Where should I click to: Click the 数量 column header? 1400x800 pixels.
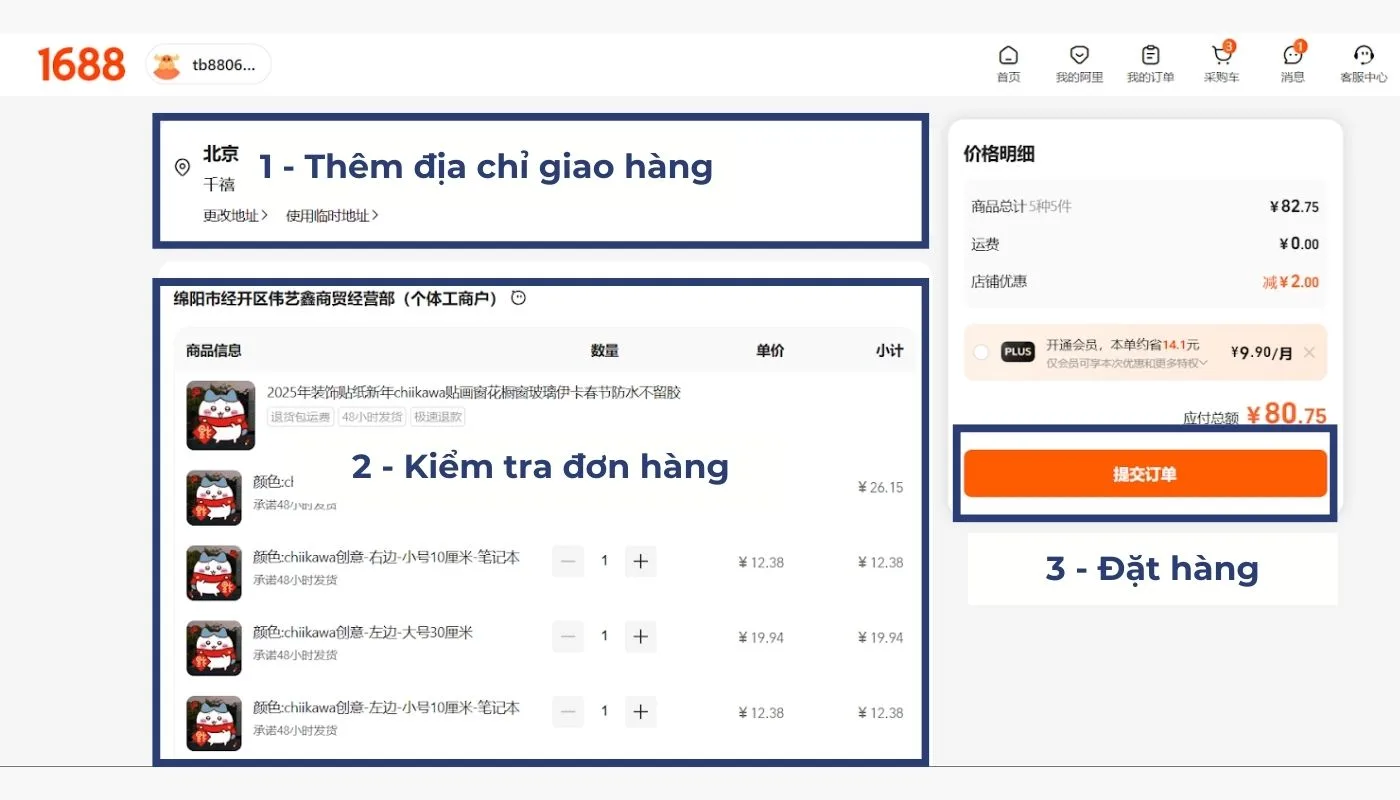coord(605,350)
